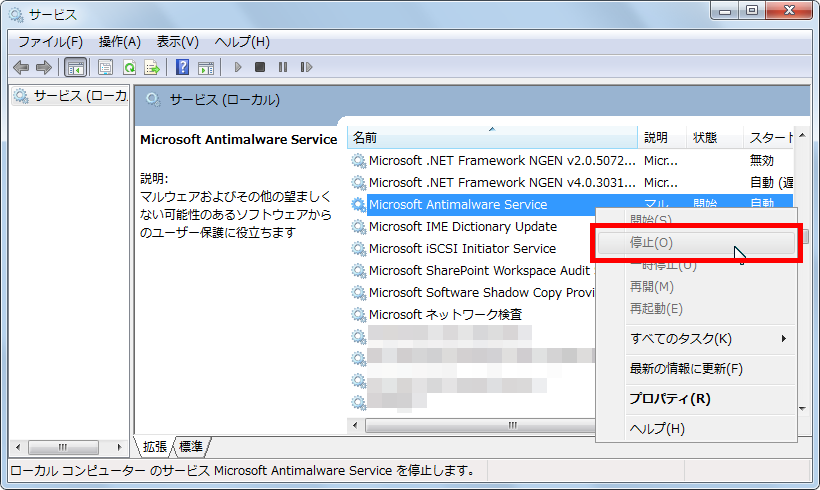The image size is (820, 490).
Task: Expand すべてのタスク(K) submenu
Action: tap(696, 339)
